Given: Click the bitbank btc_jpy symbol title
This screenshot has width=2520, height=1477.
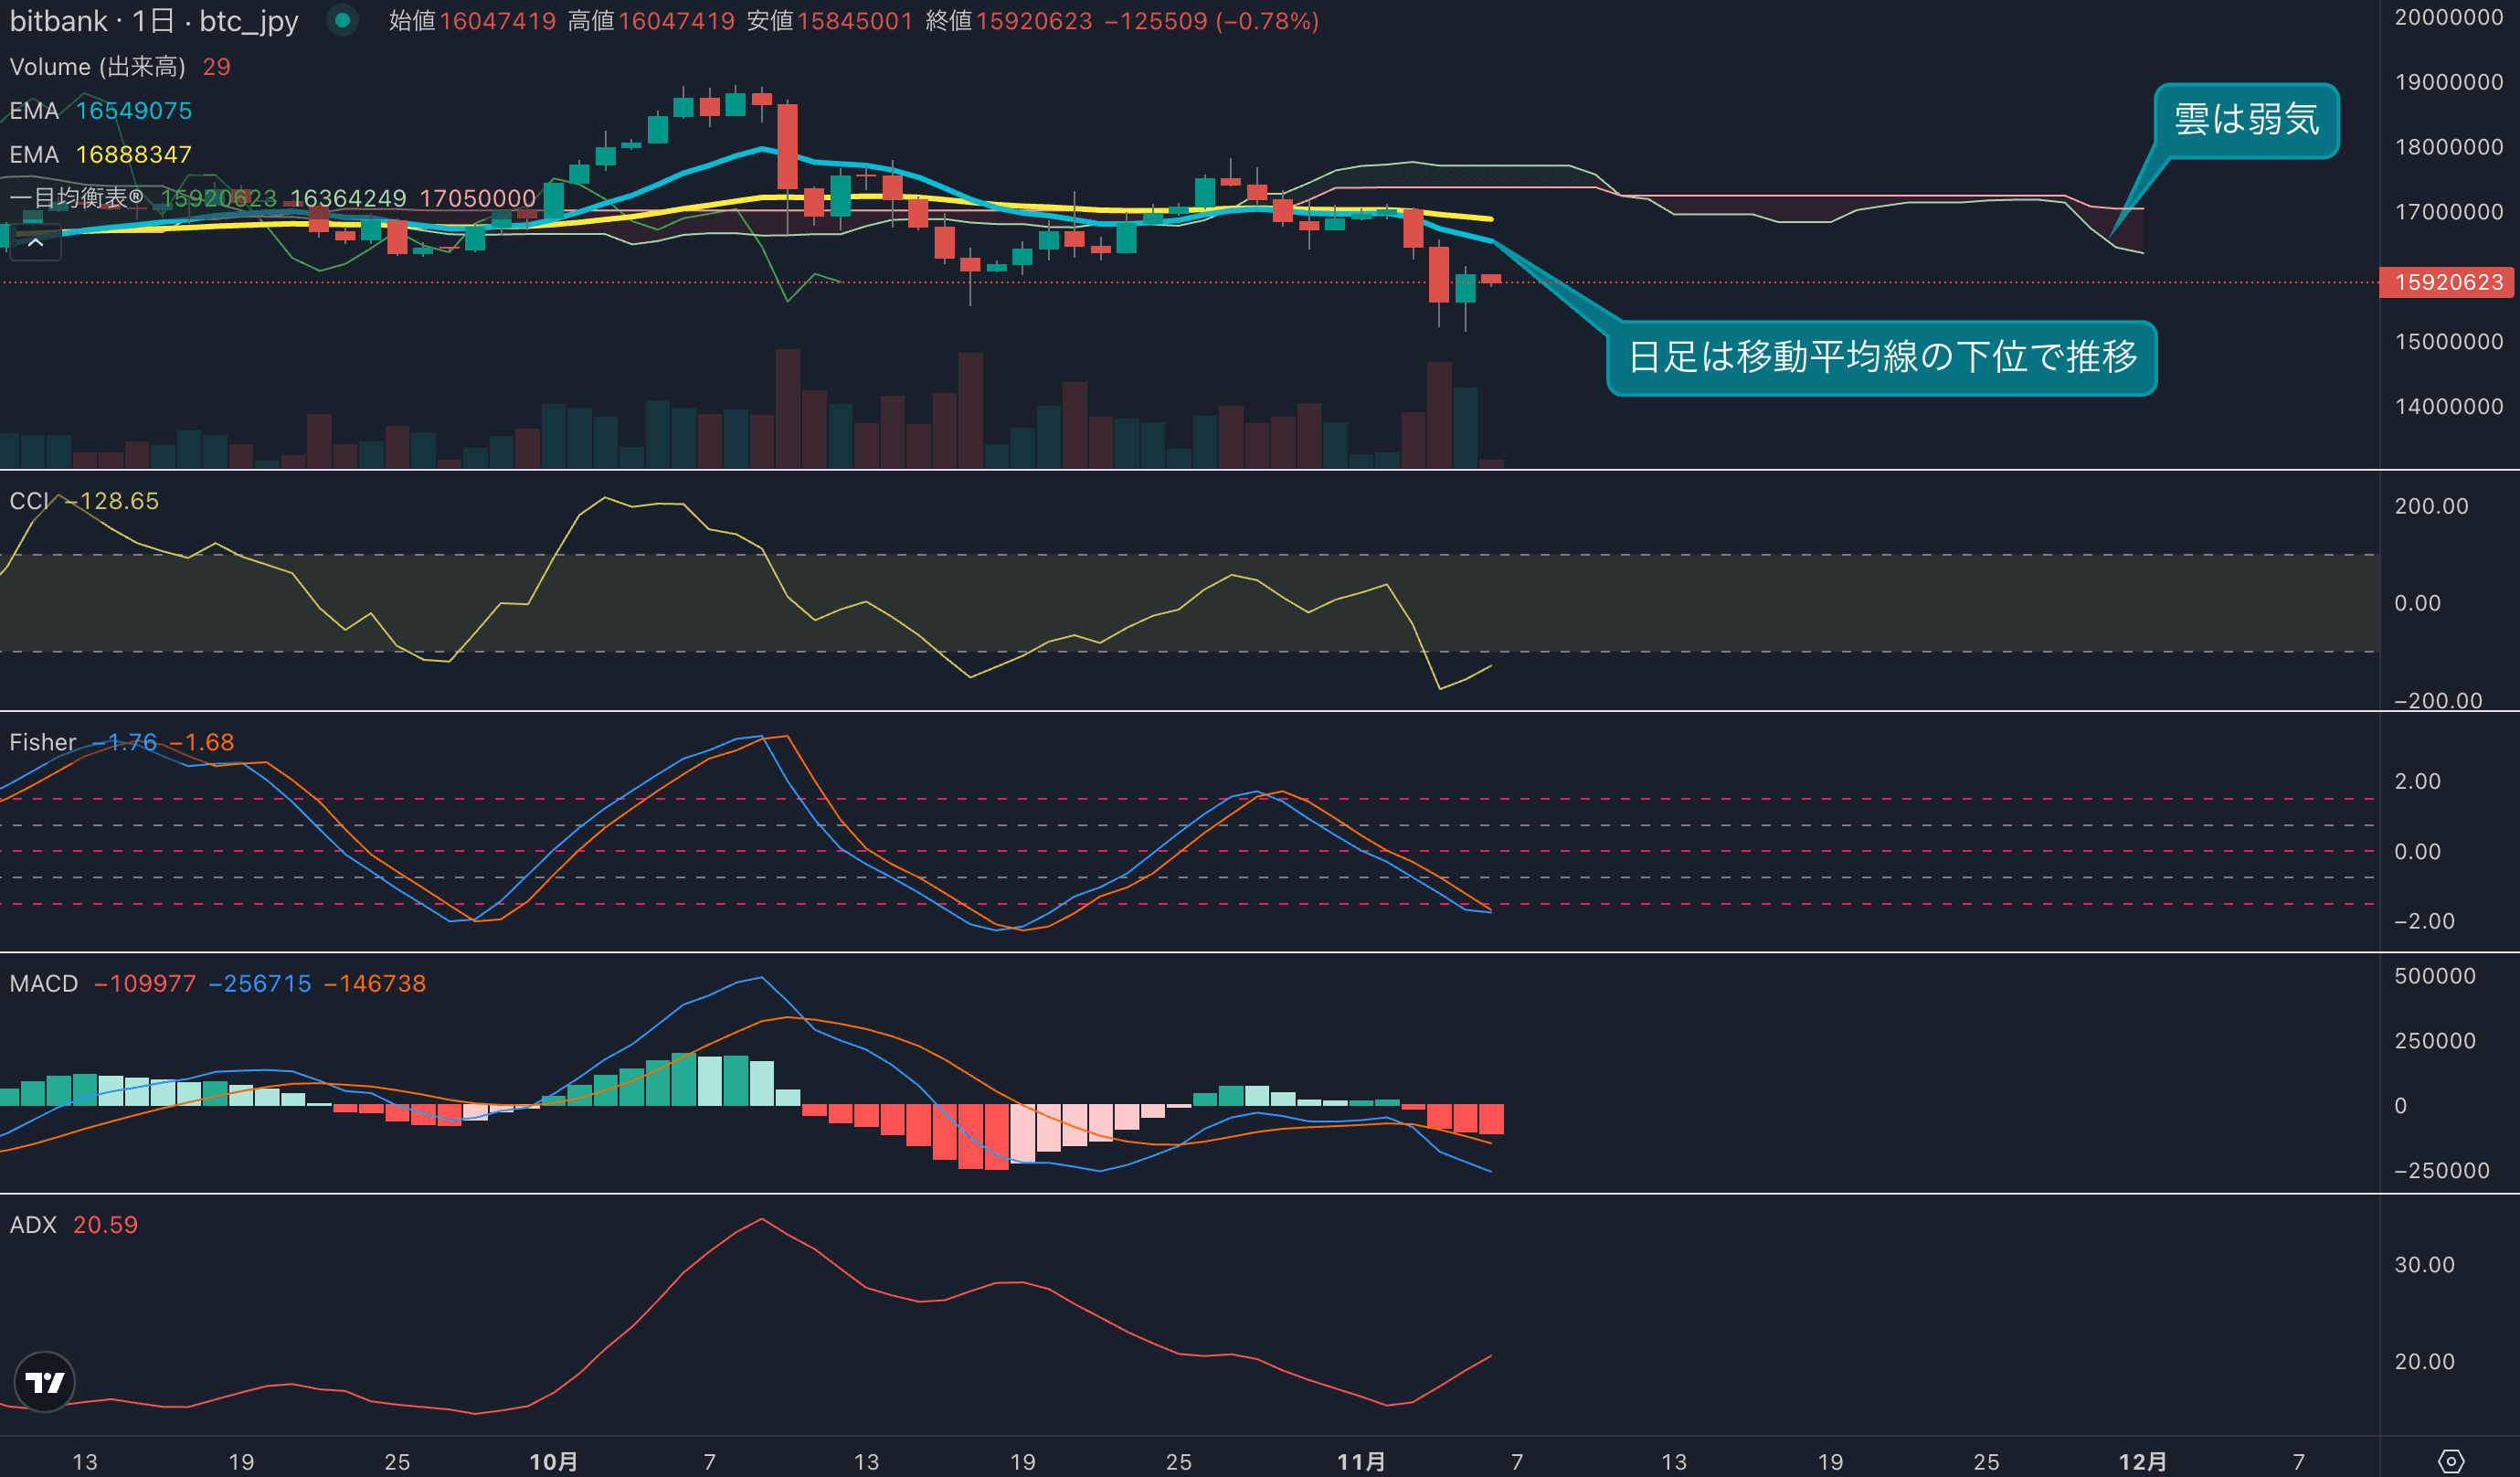Looking at the screenshot, I should pos(153,21).
